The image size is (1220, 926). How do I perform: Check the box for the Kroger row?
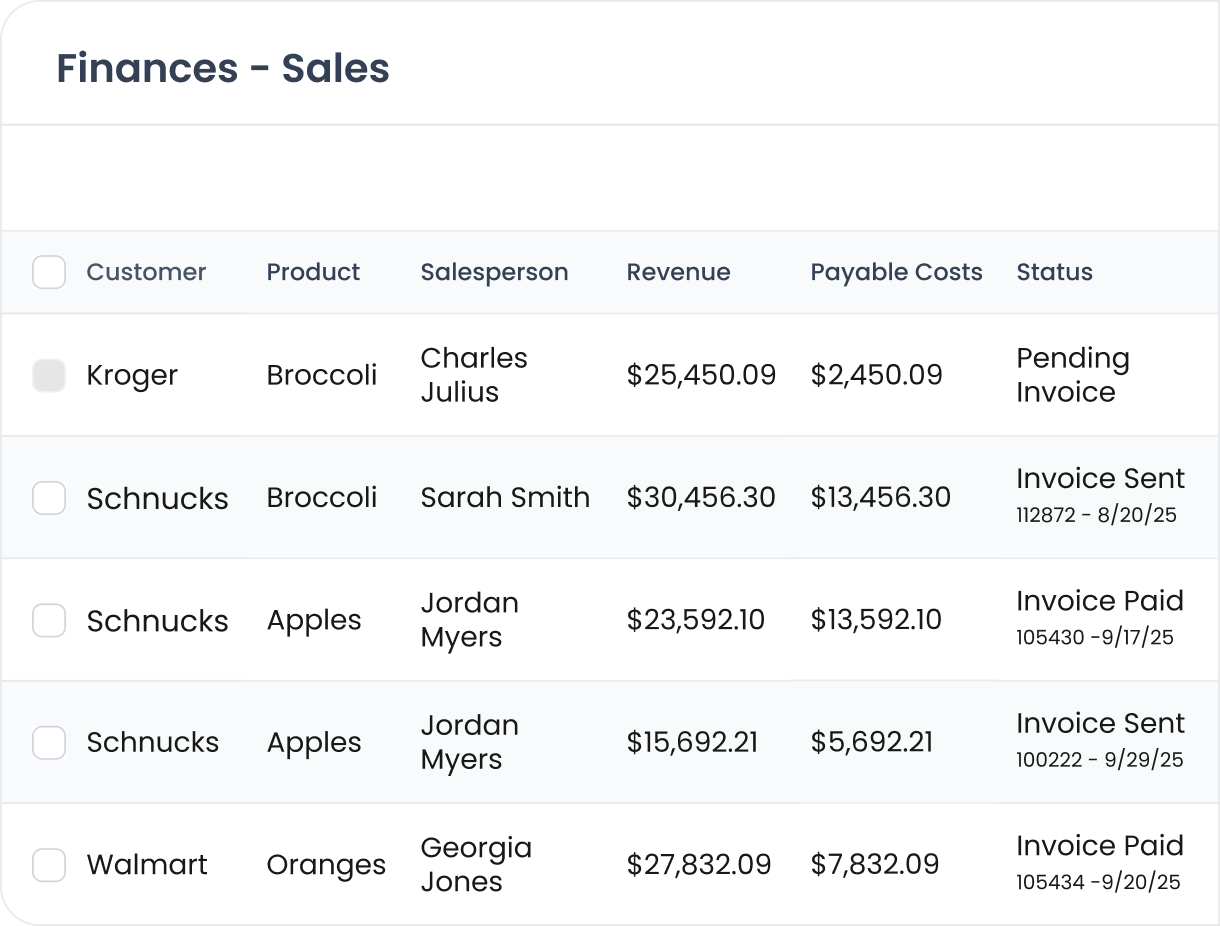(x=49, y=375)
